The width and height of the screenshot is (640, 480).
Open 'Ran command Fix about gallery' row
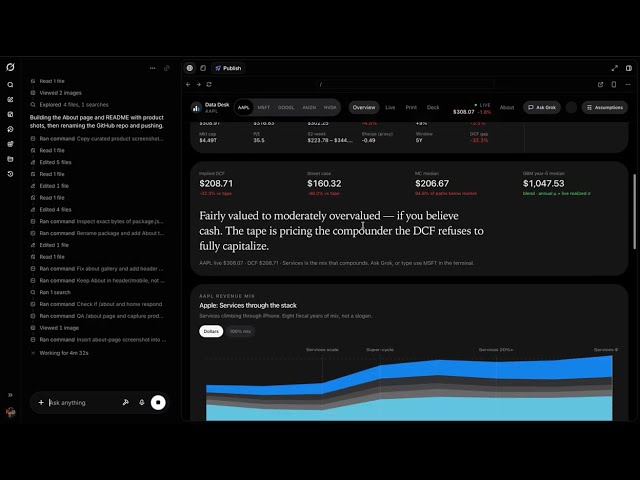[98, 269]
